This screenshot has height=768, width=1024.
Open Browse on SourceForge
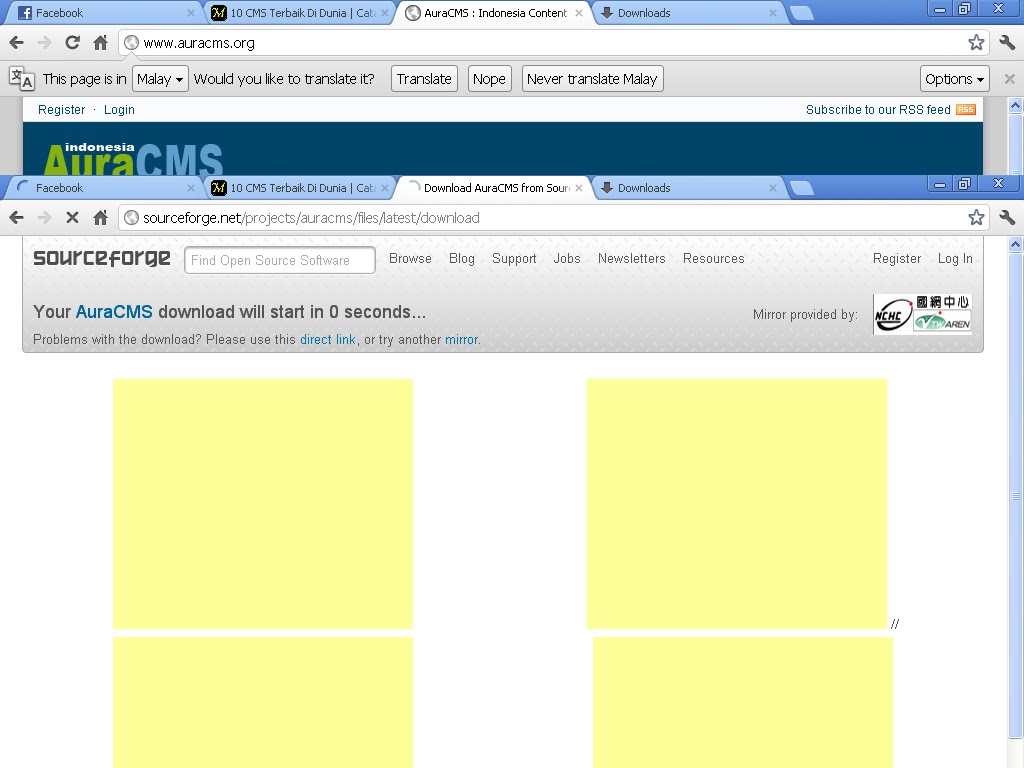410,259
